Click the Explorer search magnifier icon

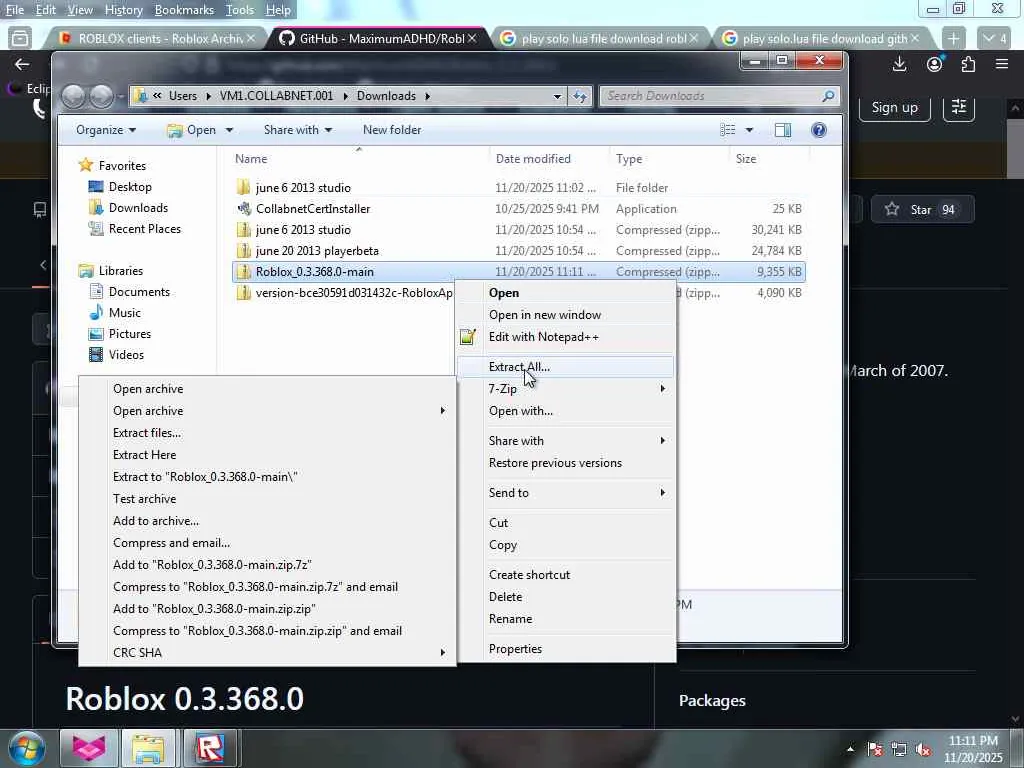pyautogui.click(x=828, y=96)
